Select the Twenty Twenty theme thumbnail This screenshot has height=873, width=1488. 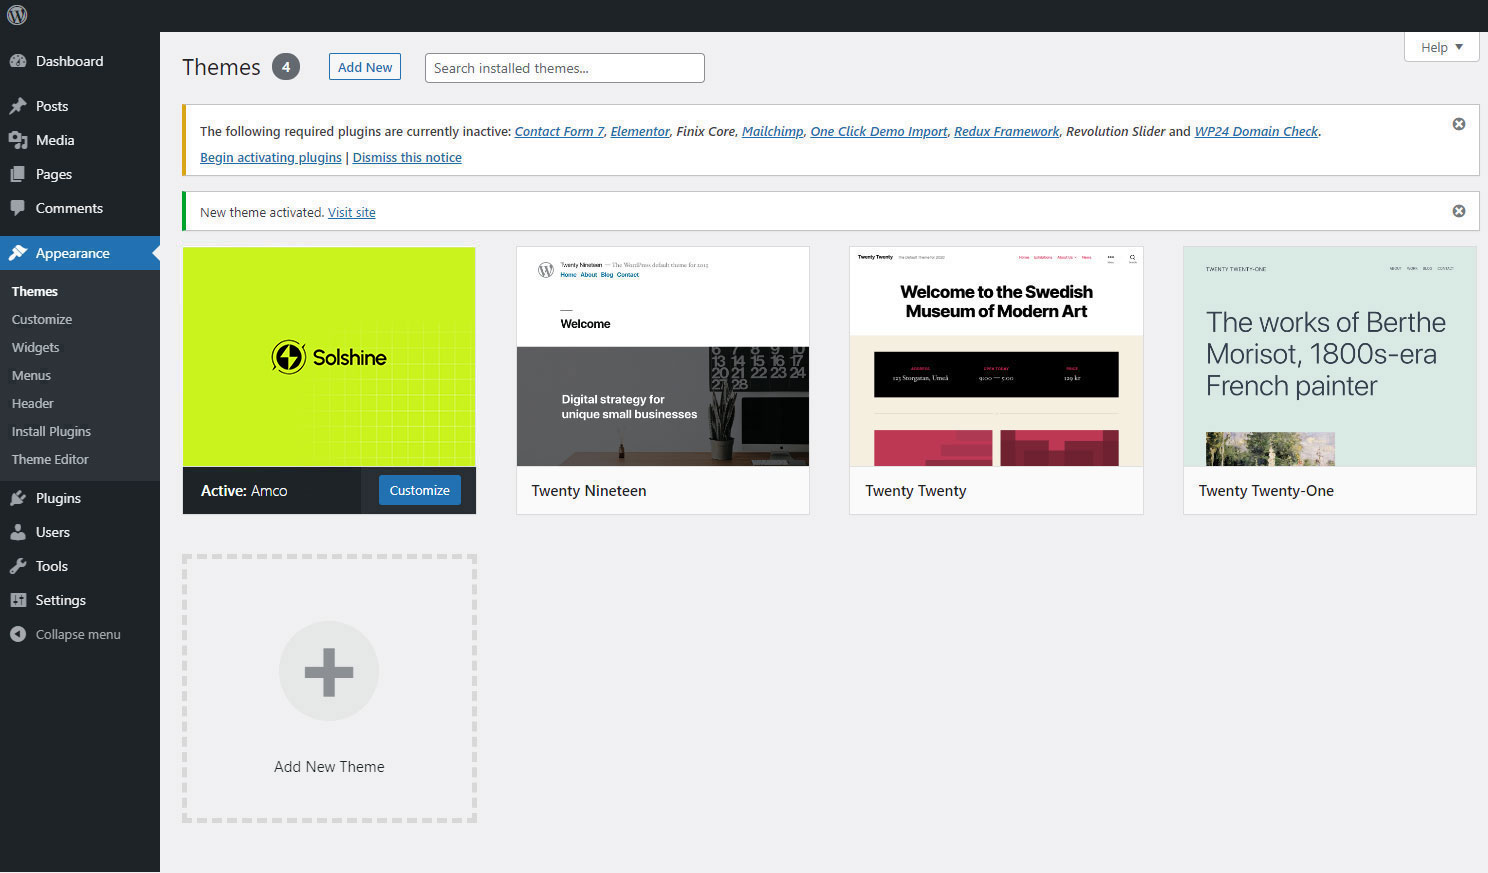click(x=995, y=356)
